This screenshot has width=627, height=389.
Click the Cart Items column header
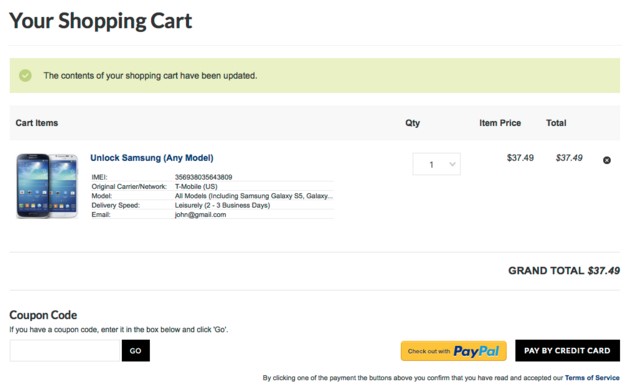[37, 123]
